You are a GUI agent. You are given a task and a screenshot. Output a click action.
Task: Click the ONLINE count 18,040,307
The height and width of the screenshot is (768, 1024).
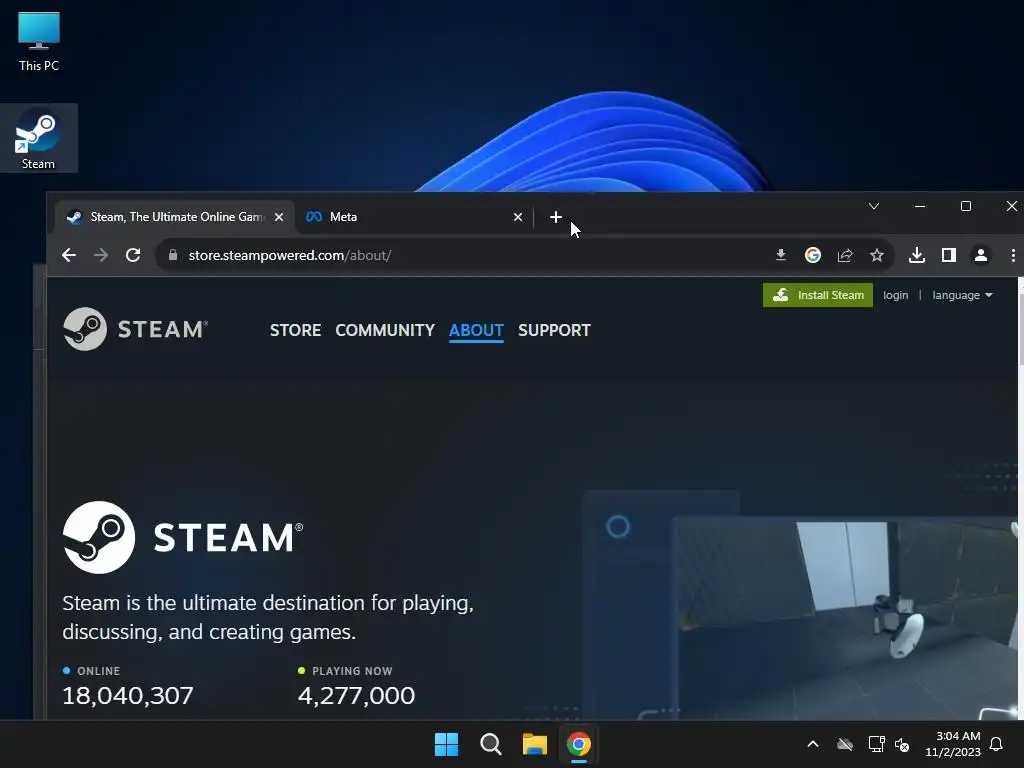click(128, 696)
